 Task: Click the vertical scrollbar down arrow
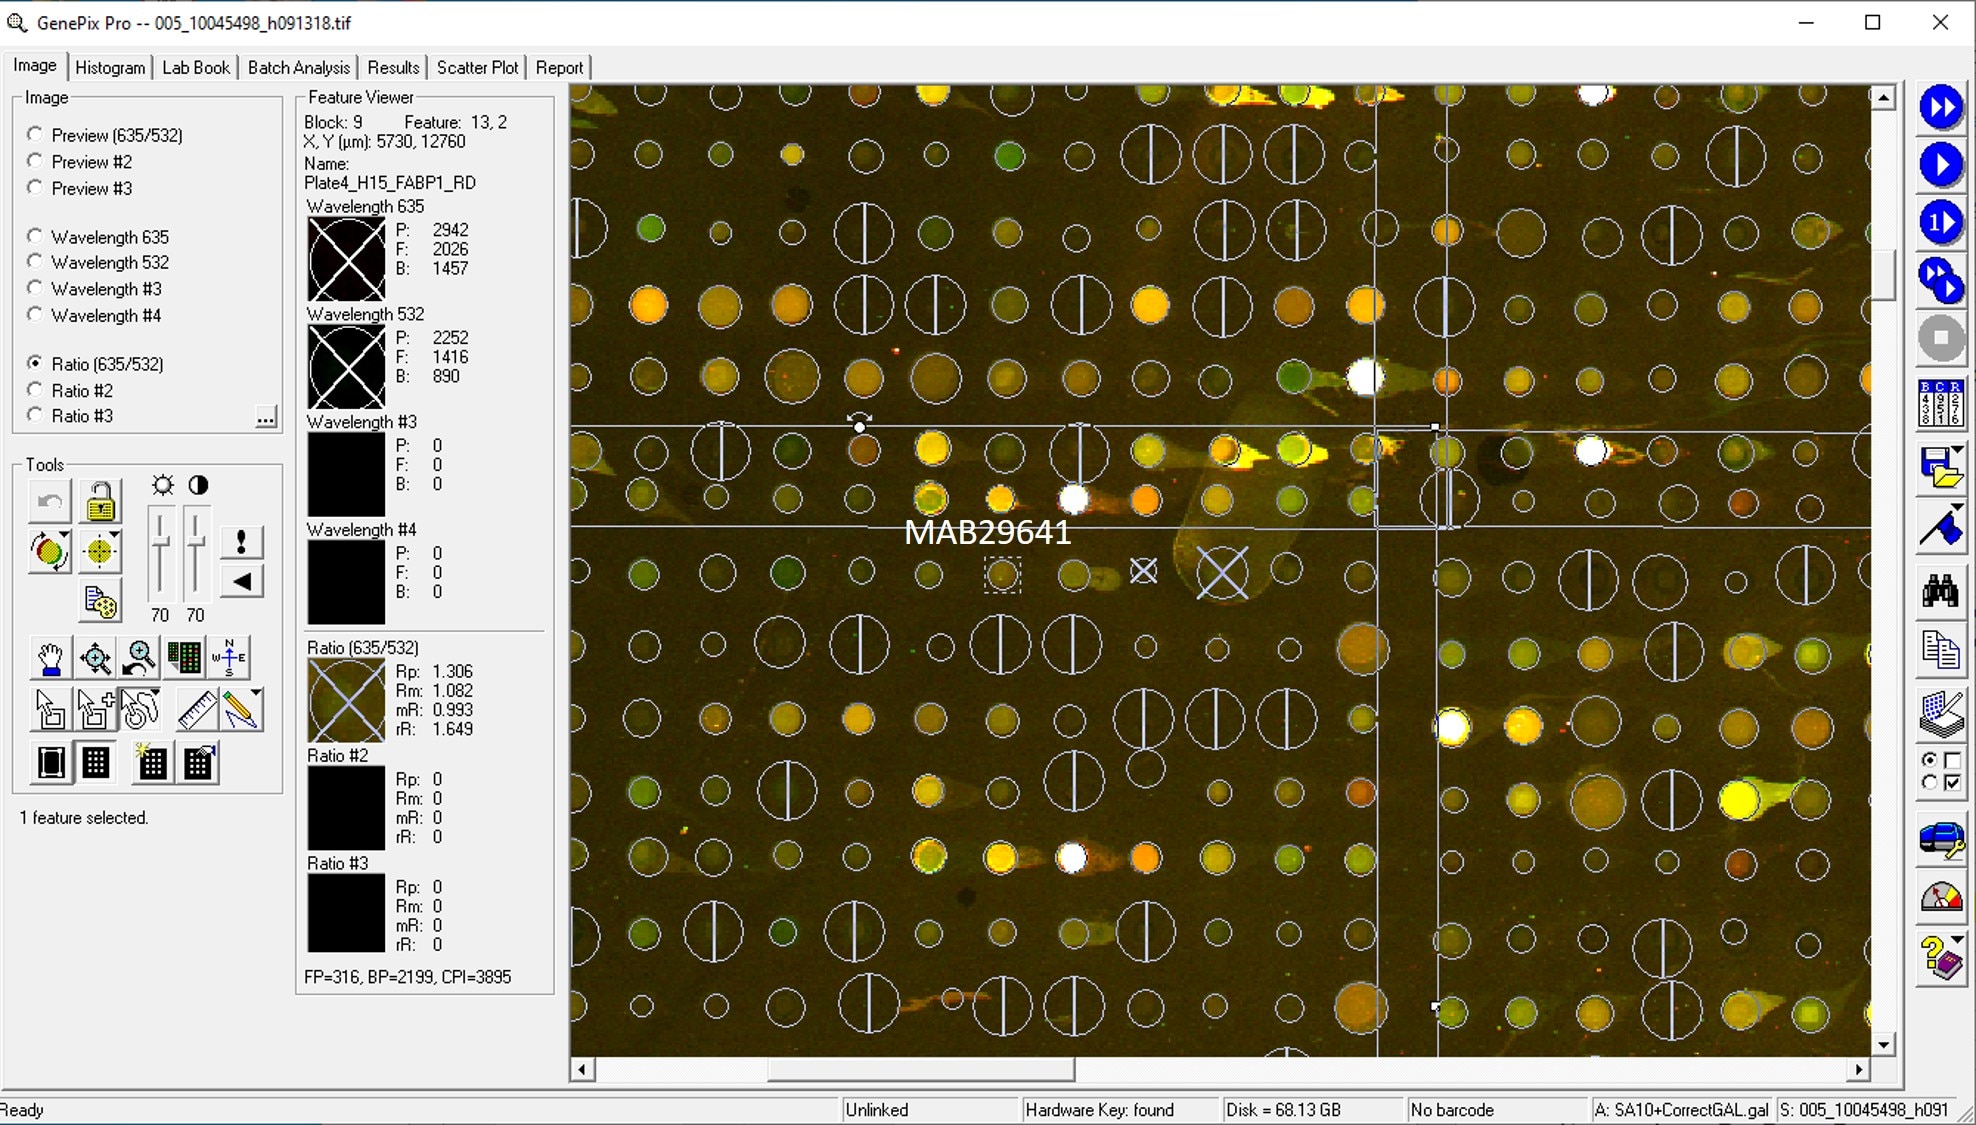1883,1045
